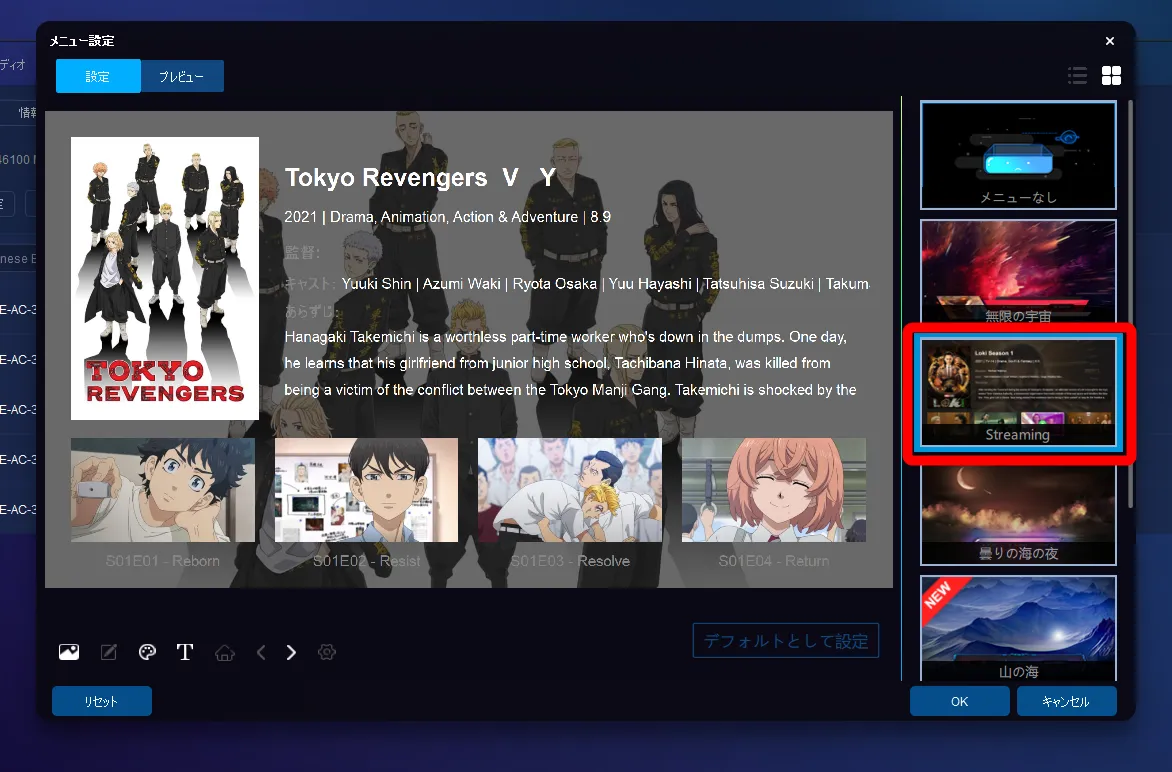
Task: Click the 監督 label
Action: (302, 253)
